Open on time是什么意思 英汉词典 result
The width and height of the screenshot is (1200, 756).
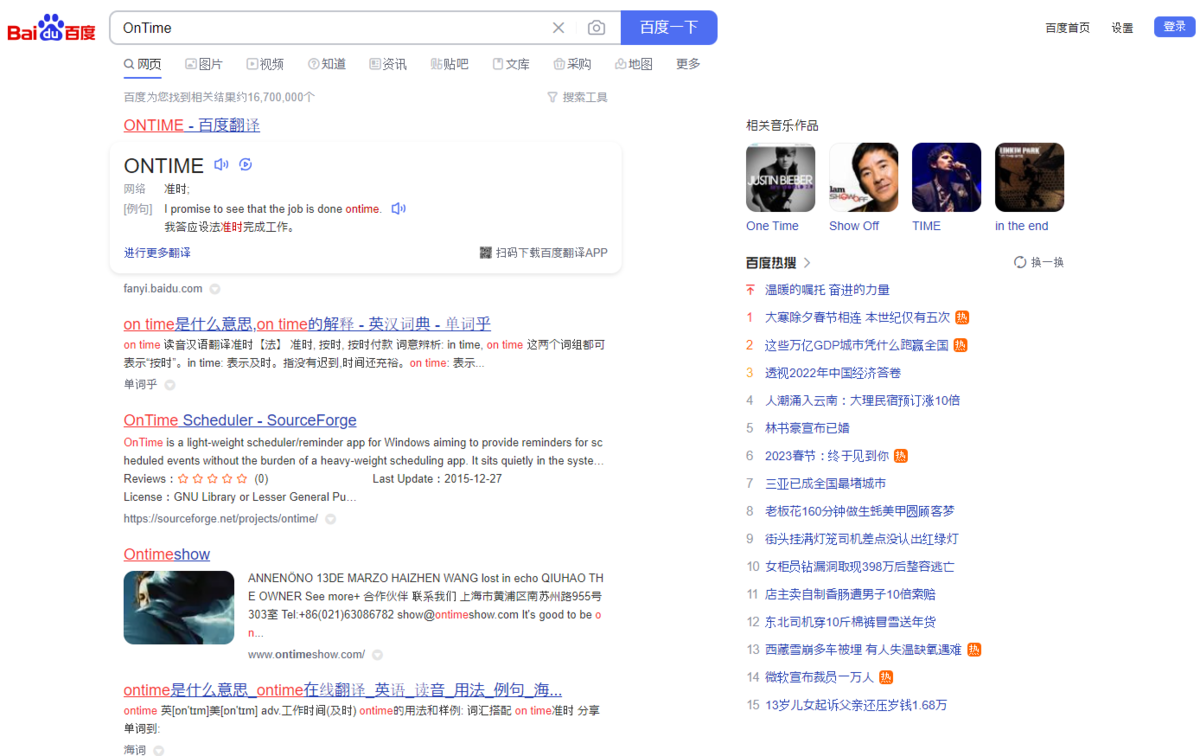coord(307,324)
